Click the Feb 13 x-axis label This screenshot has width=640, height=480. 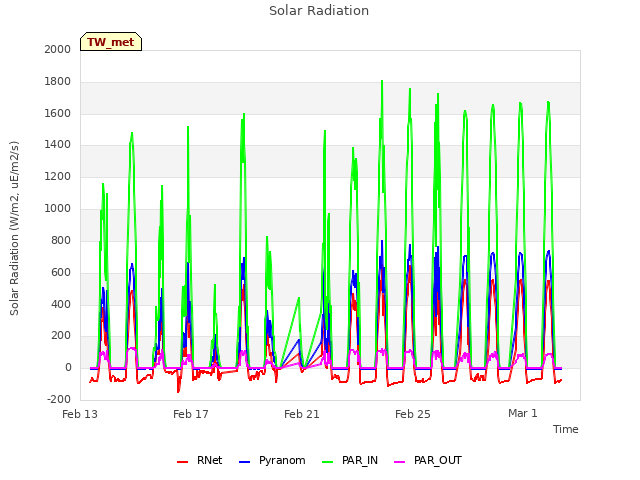click(x=80, y=414)
